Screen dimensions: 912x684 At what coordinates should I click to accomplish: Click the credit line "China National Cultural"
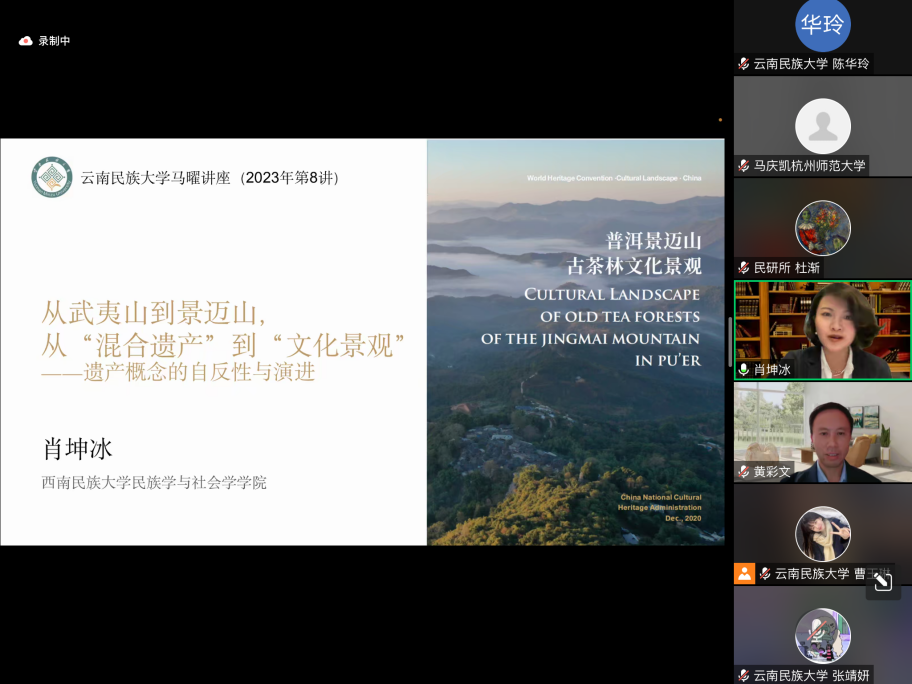coord(661,497)
